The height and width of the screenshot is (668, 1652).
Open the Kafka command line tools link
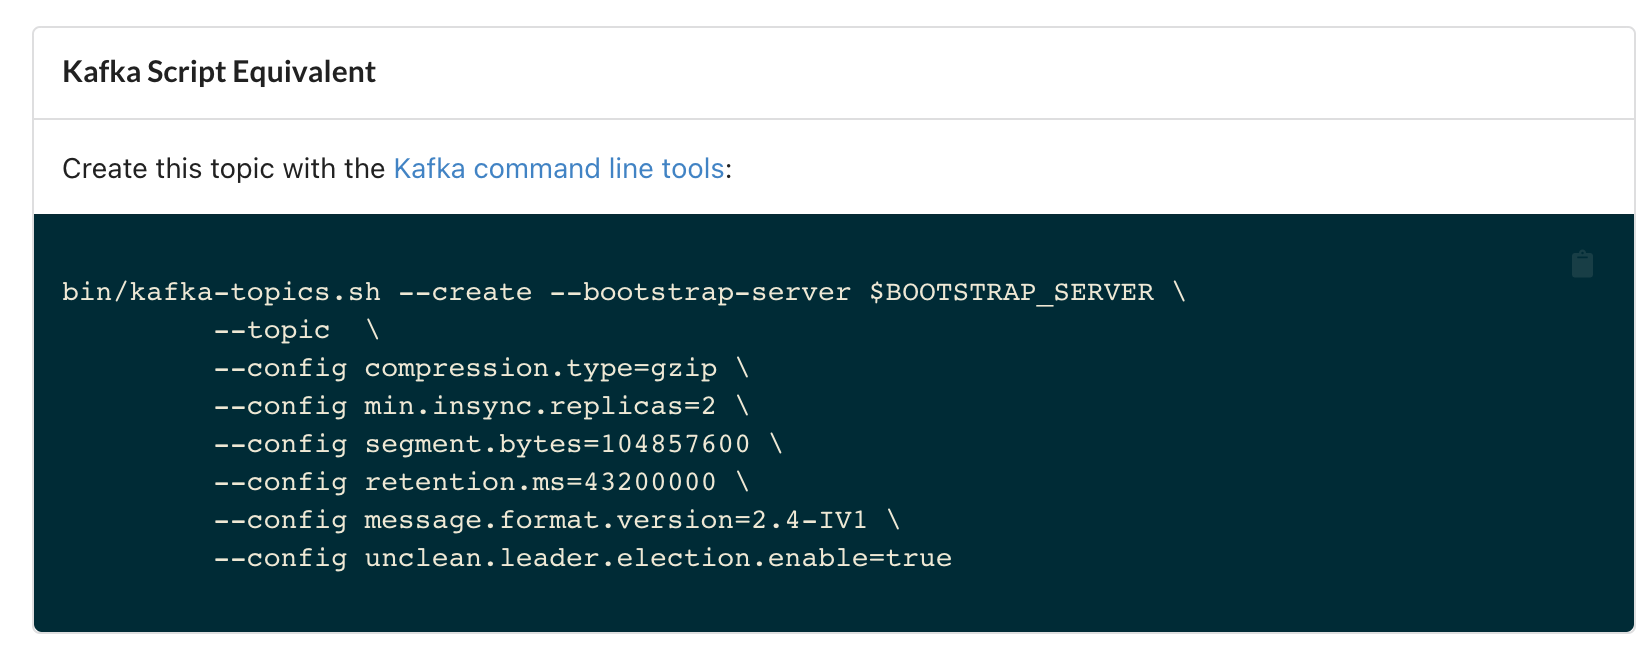pyautogui.click(x=558, y=168)
